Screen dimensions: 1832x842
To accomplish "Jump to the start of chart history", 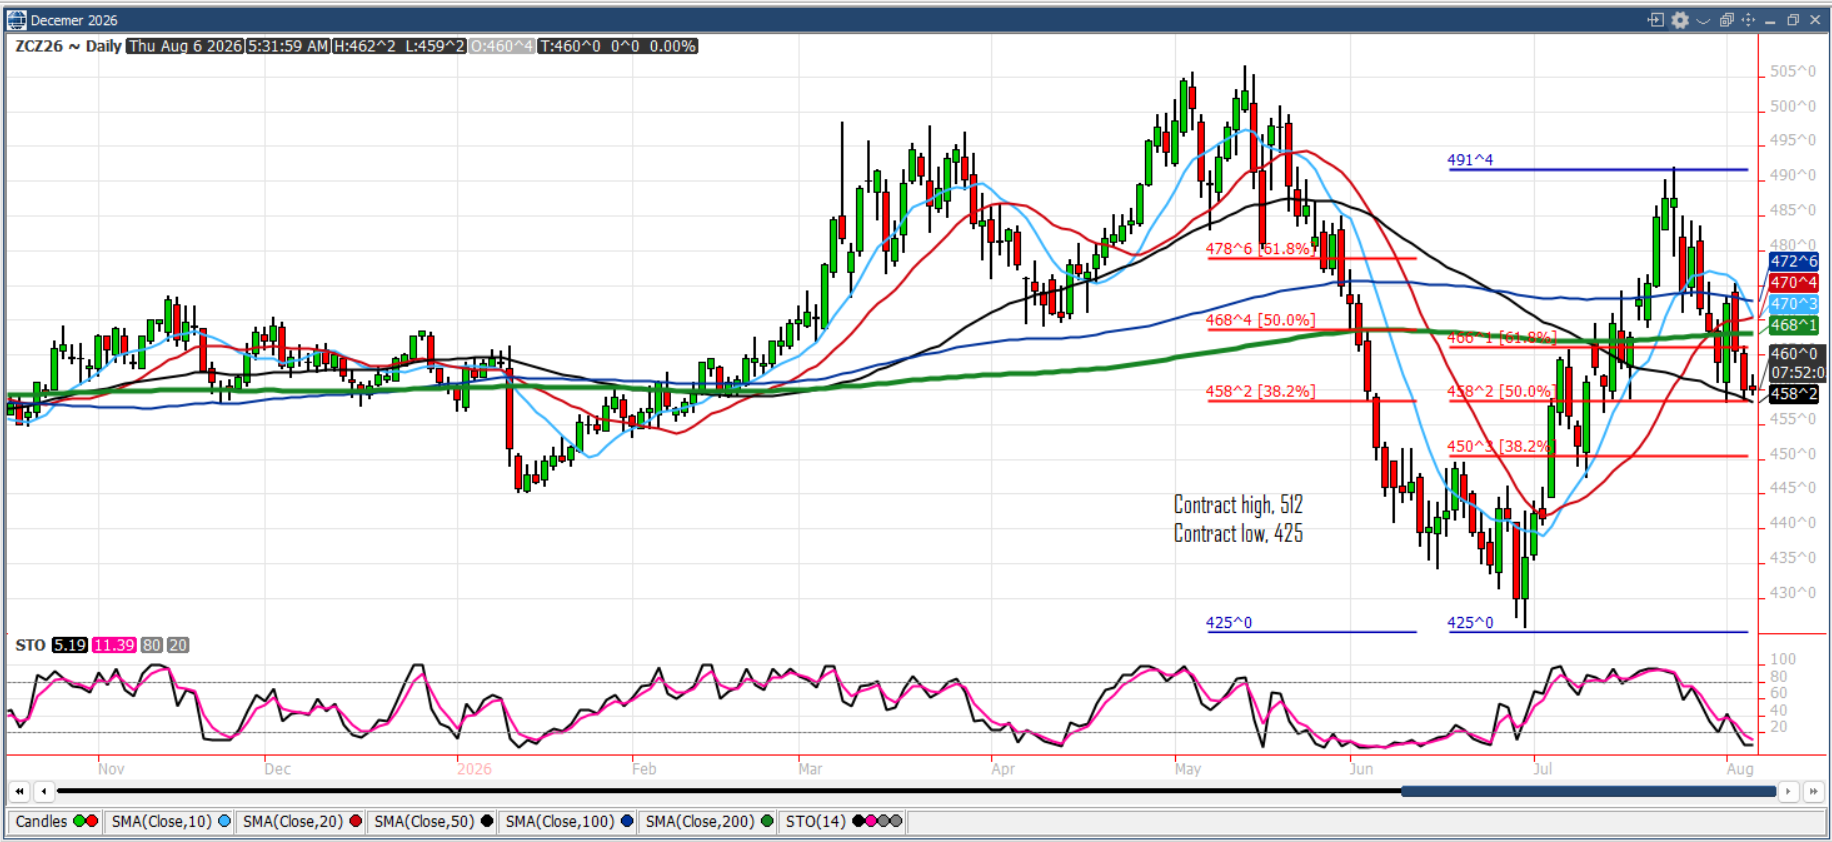I will [x=19, y=791].
